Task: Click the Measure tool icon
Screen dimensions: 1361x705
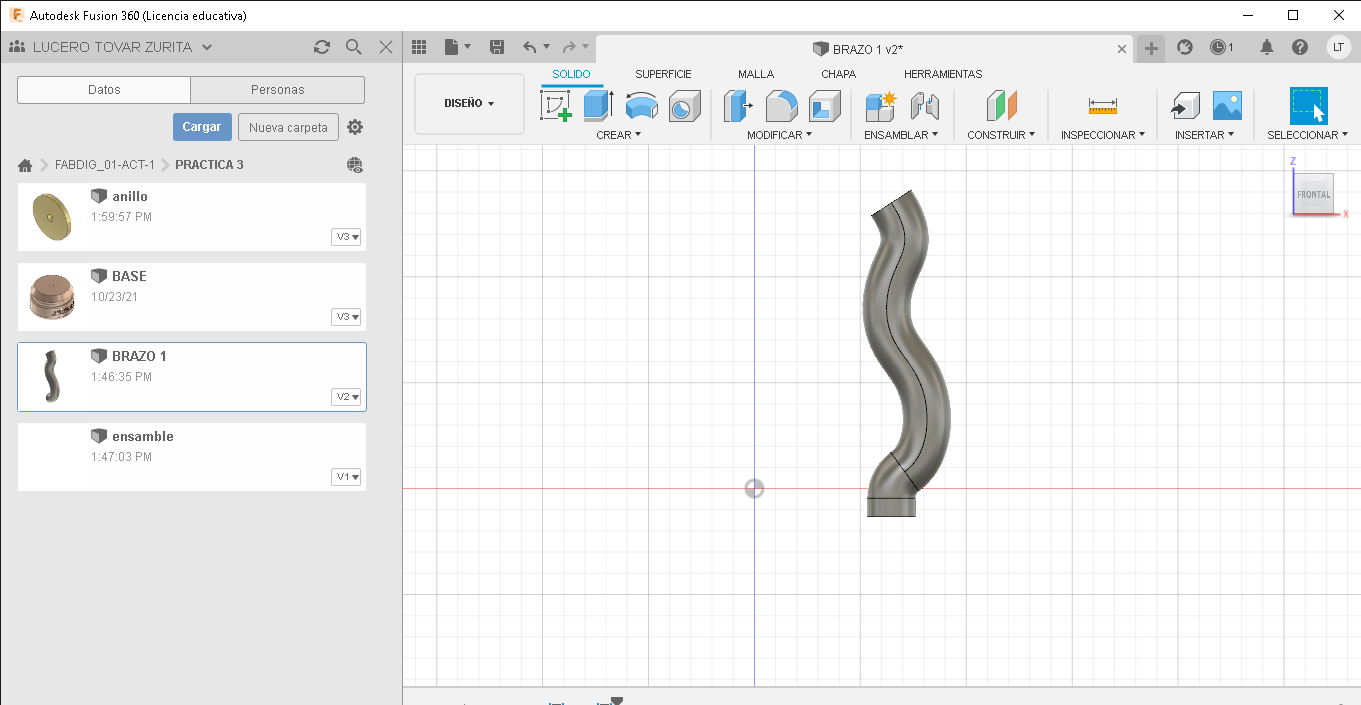Action: point(1103,106)
